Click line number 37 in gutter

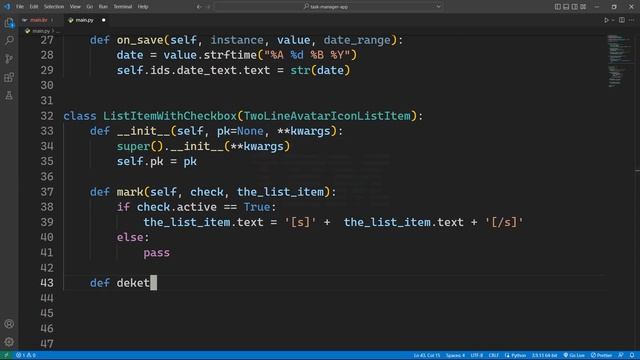(x=47, y=192)
